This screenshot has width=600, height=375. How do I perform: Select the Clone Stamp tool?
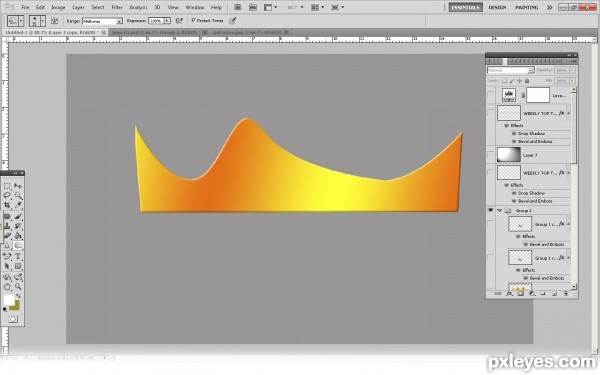(7, 226)
